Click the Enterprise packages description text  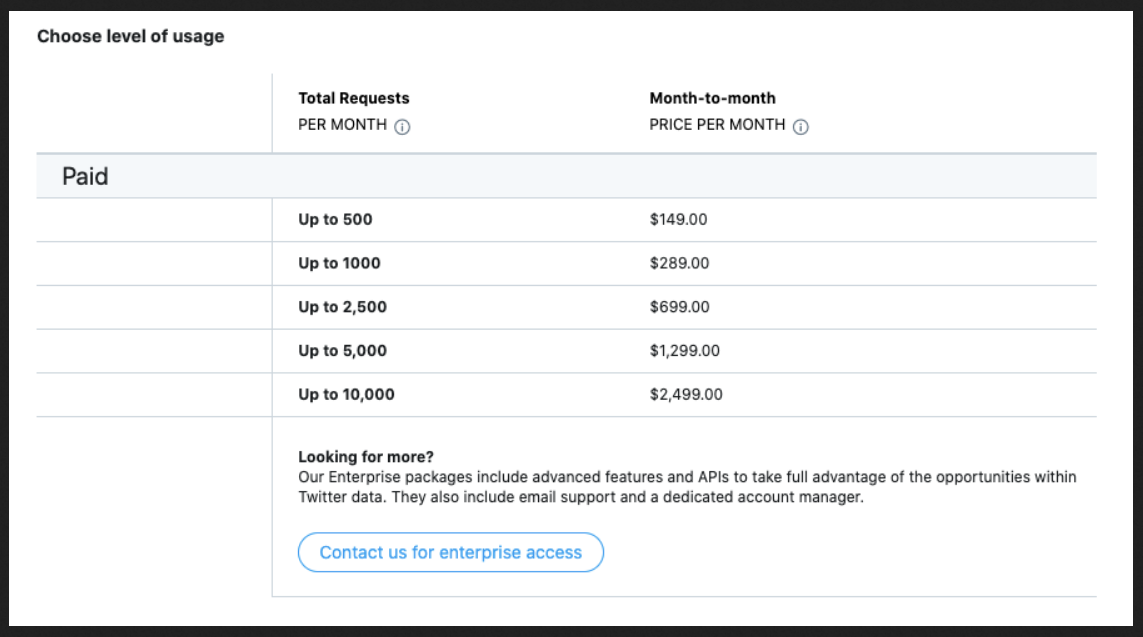[x=687, y=487]
